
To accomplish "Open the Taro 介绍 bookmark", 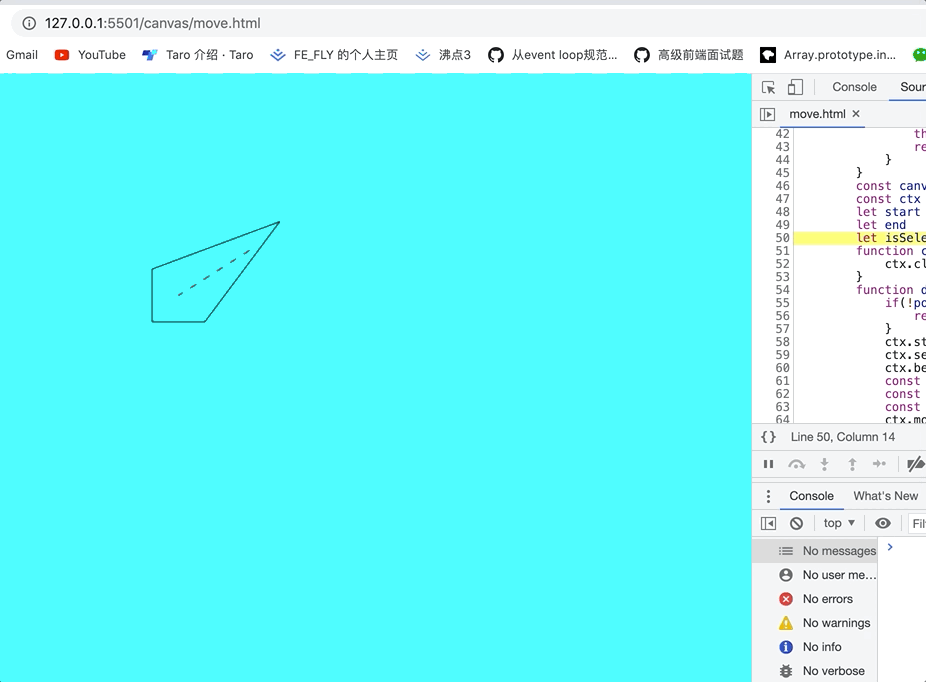I will [x=198, y=55].
